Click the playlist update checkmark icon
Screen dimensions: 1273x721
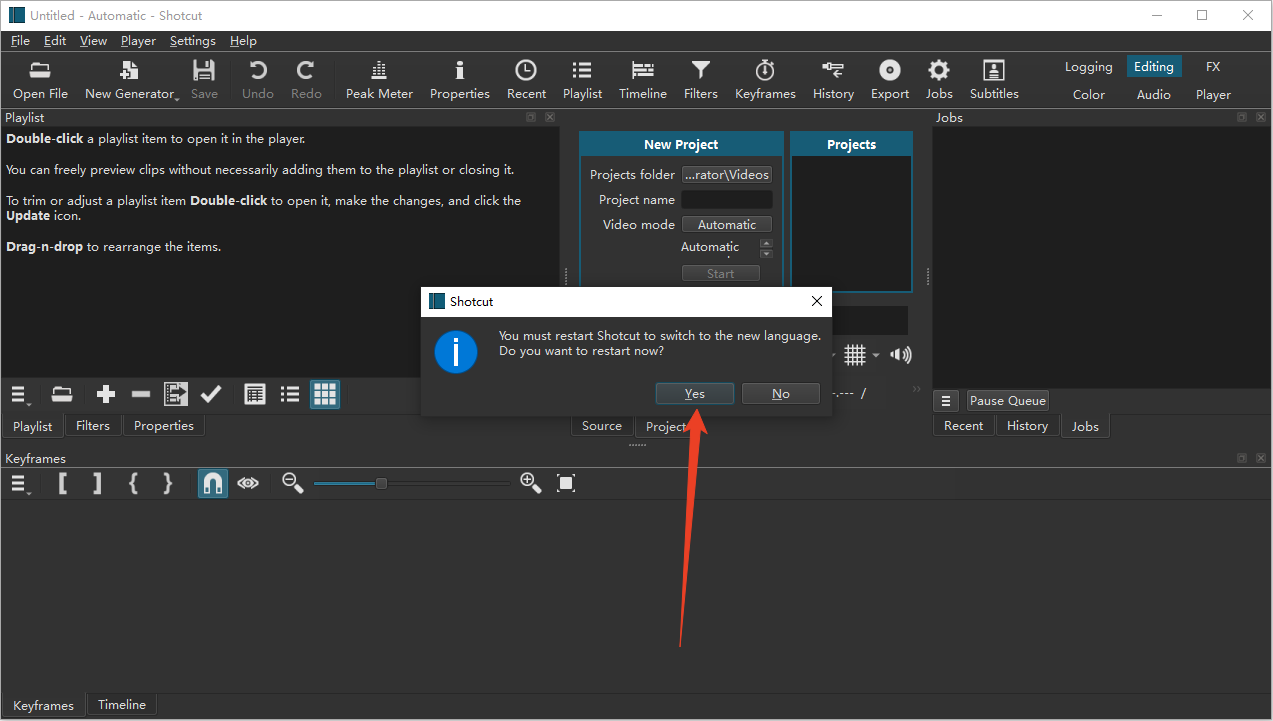click(211, 395)
